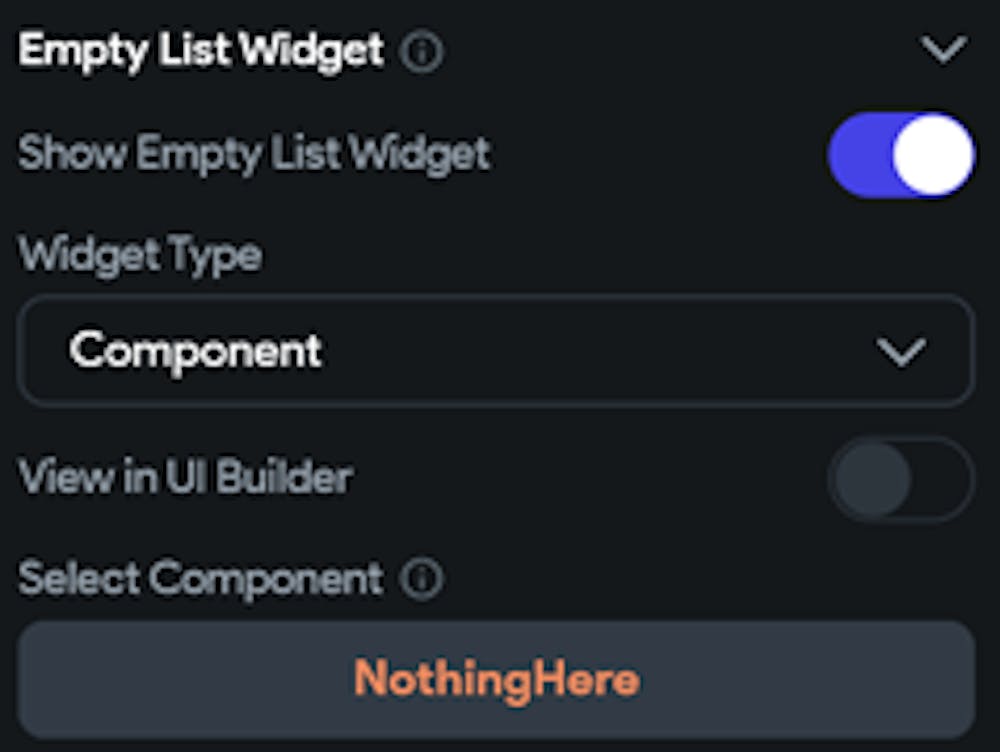Click the Select Component label
This screenshot has height=752, width=1000.
pos(200,578)
